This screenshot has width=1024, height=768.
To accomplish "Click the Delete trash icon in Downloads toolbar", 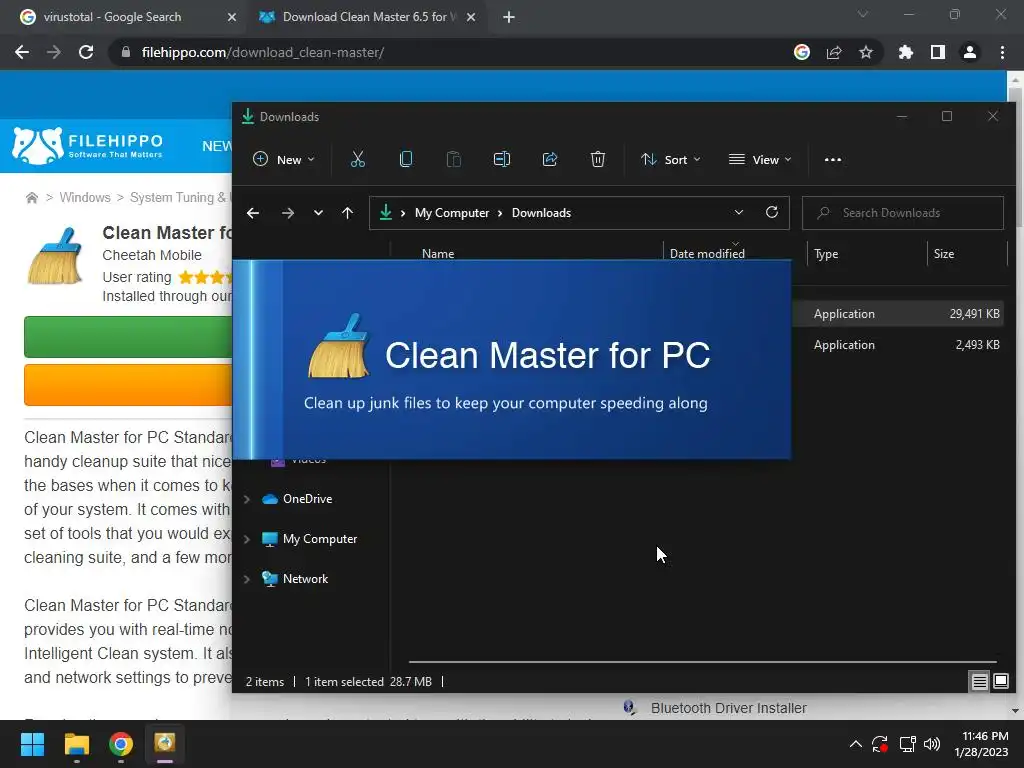I will click(x=598, y=159).
